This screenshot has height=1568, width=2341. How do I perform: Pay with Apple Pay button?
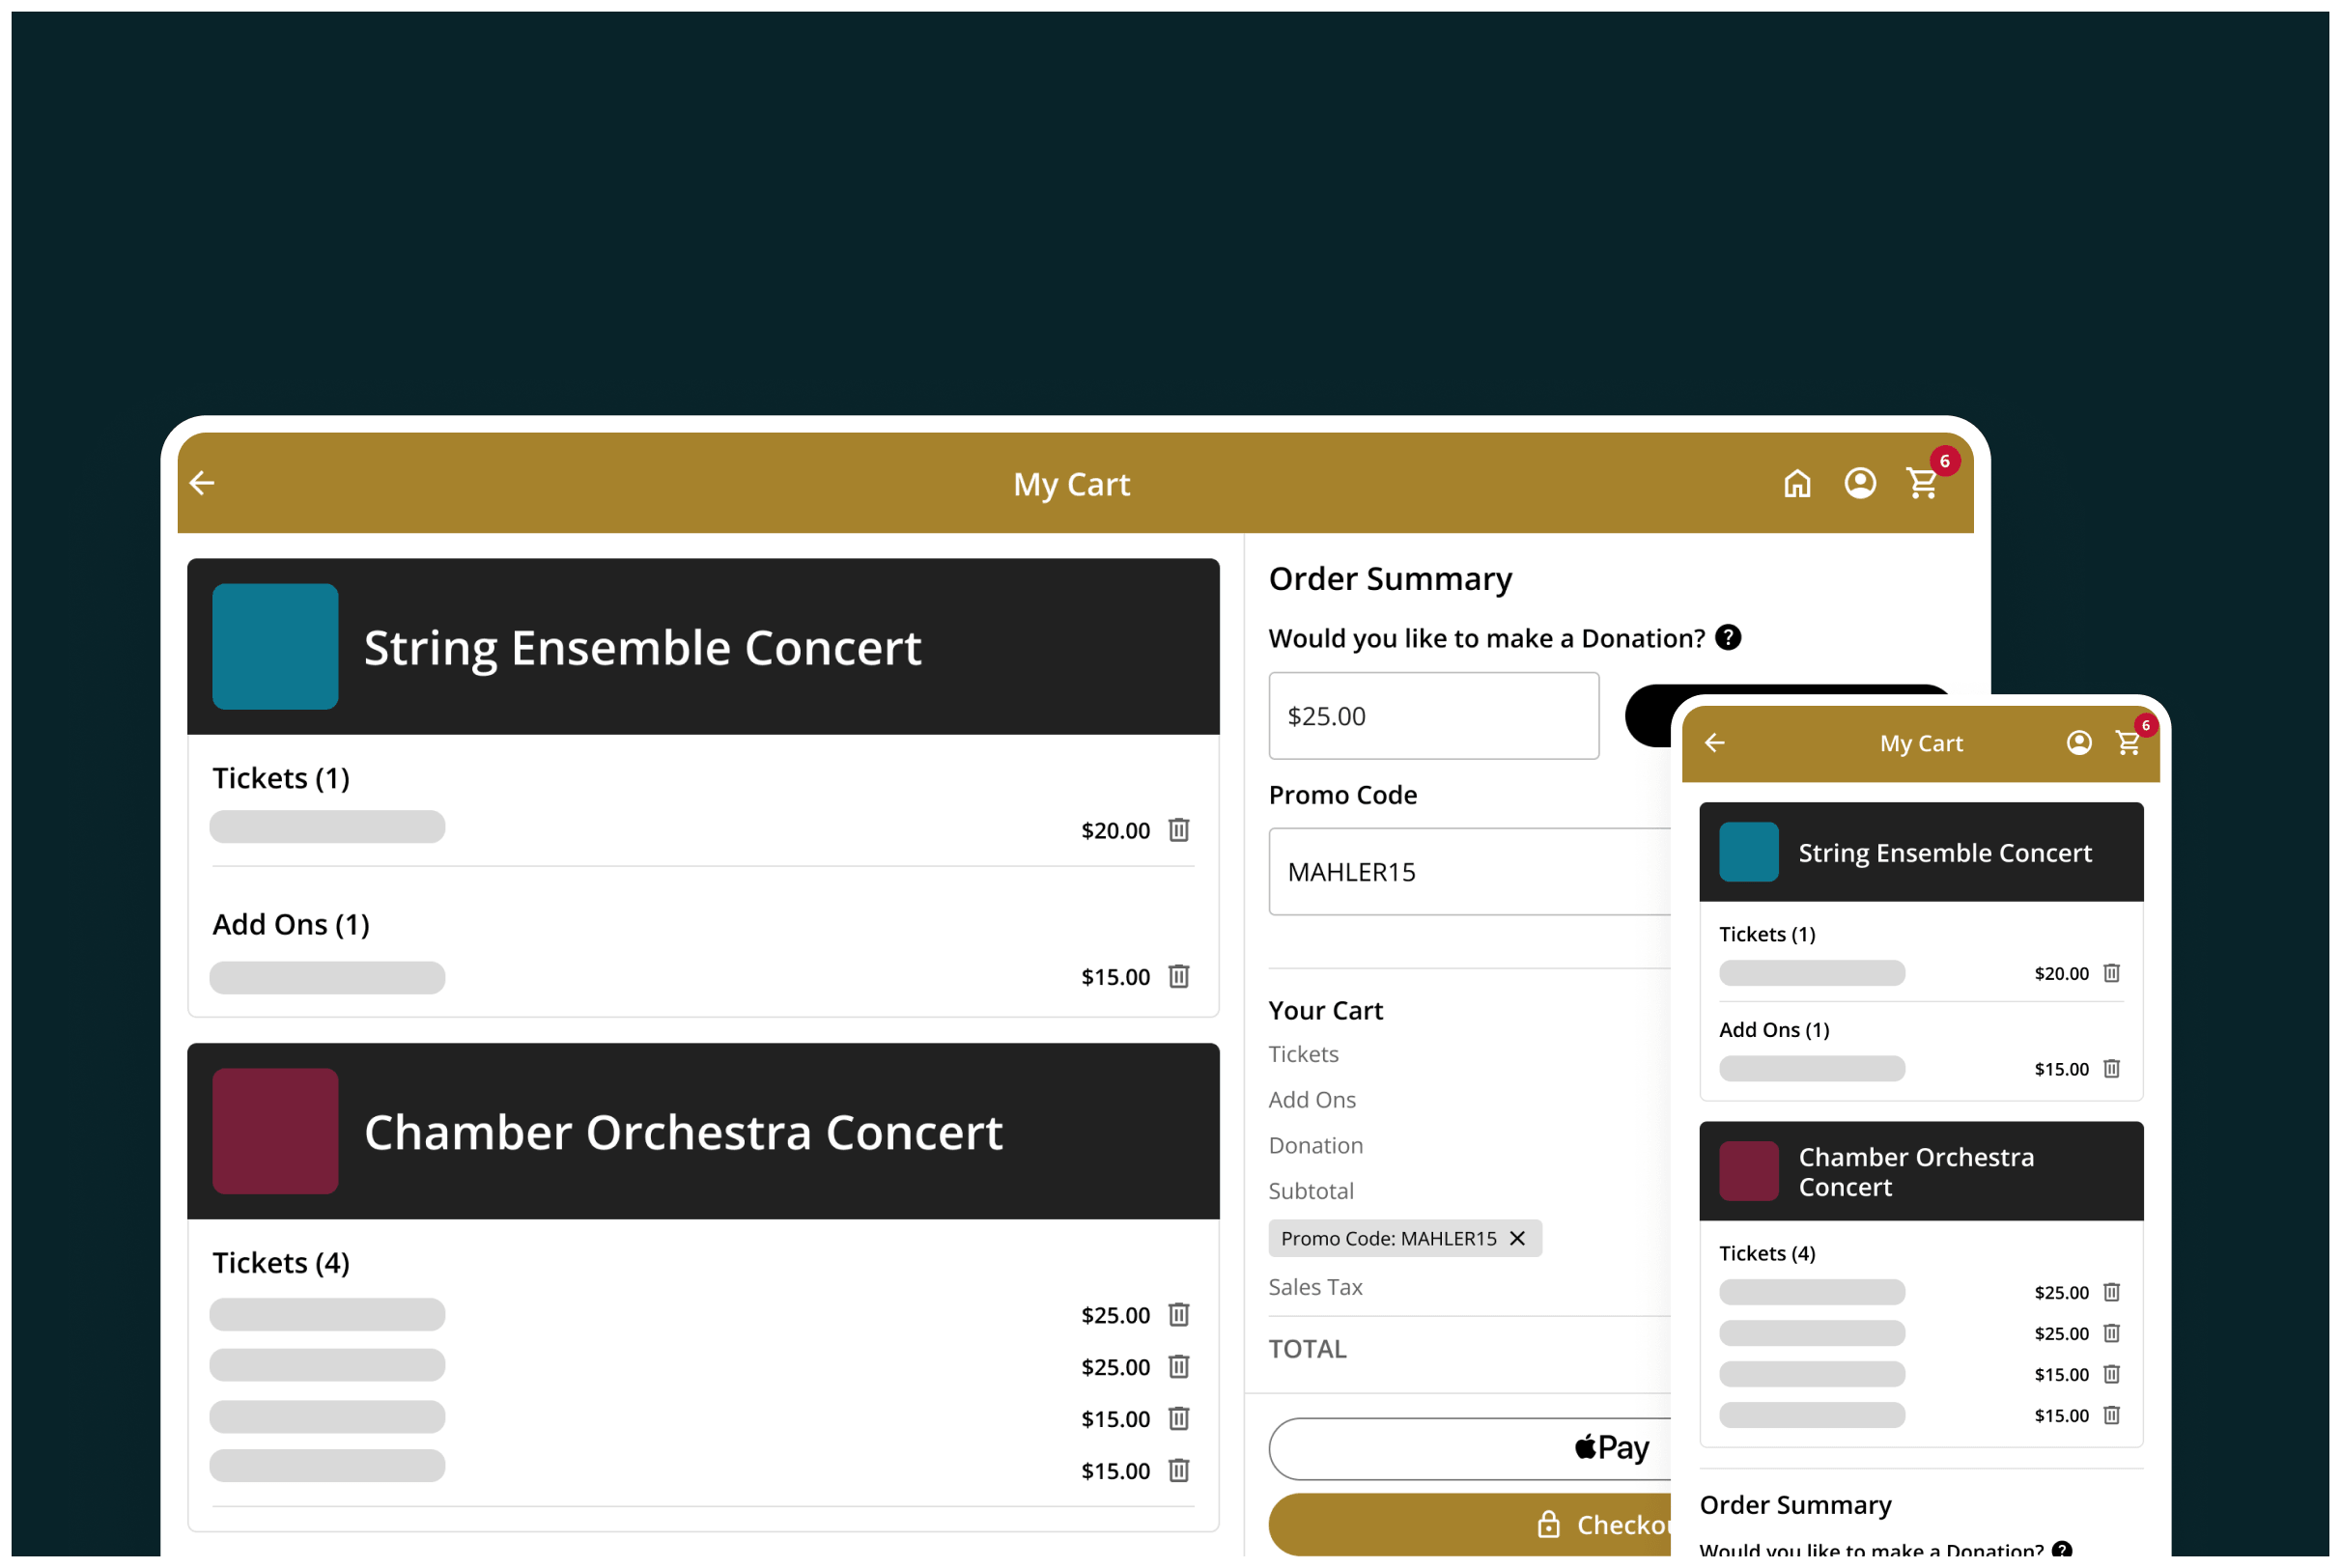[1469, 1448]
